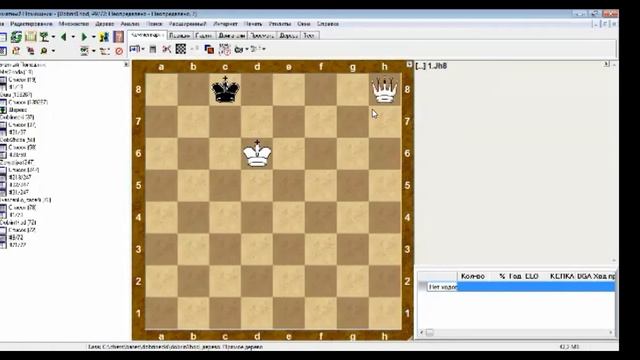640x360 pixels.
Task: Open the opening book table icon
Action: point(31,37)
